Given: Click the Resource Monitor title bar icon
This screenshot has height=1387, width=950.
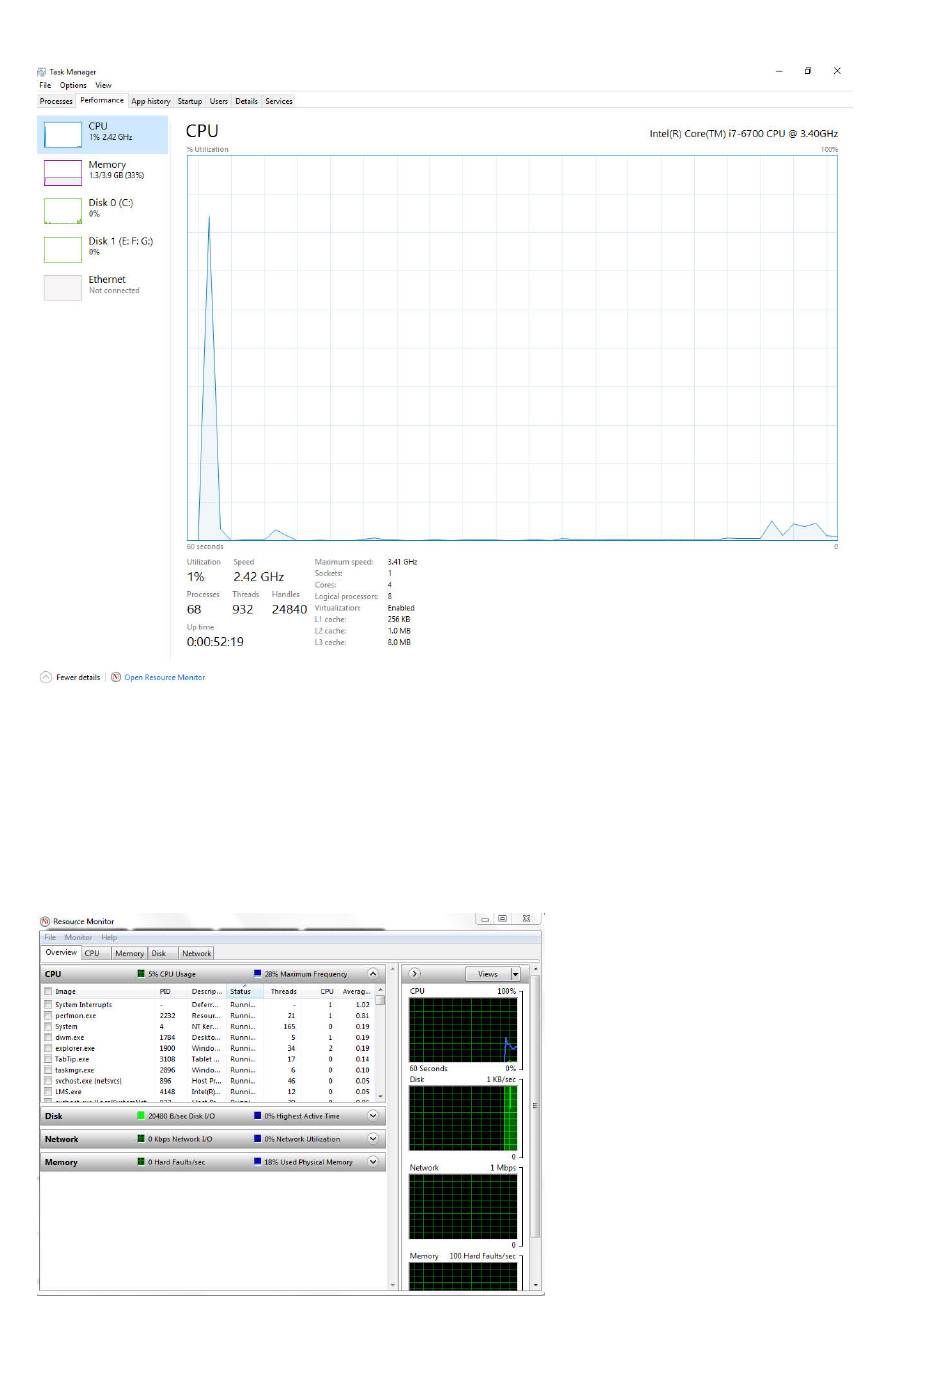Looking at the screenshot, I should (45, 921).
